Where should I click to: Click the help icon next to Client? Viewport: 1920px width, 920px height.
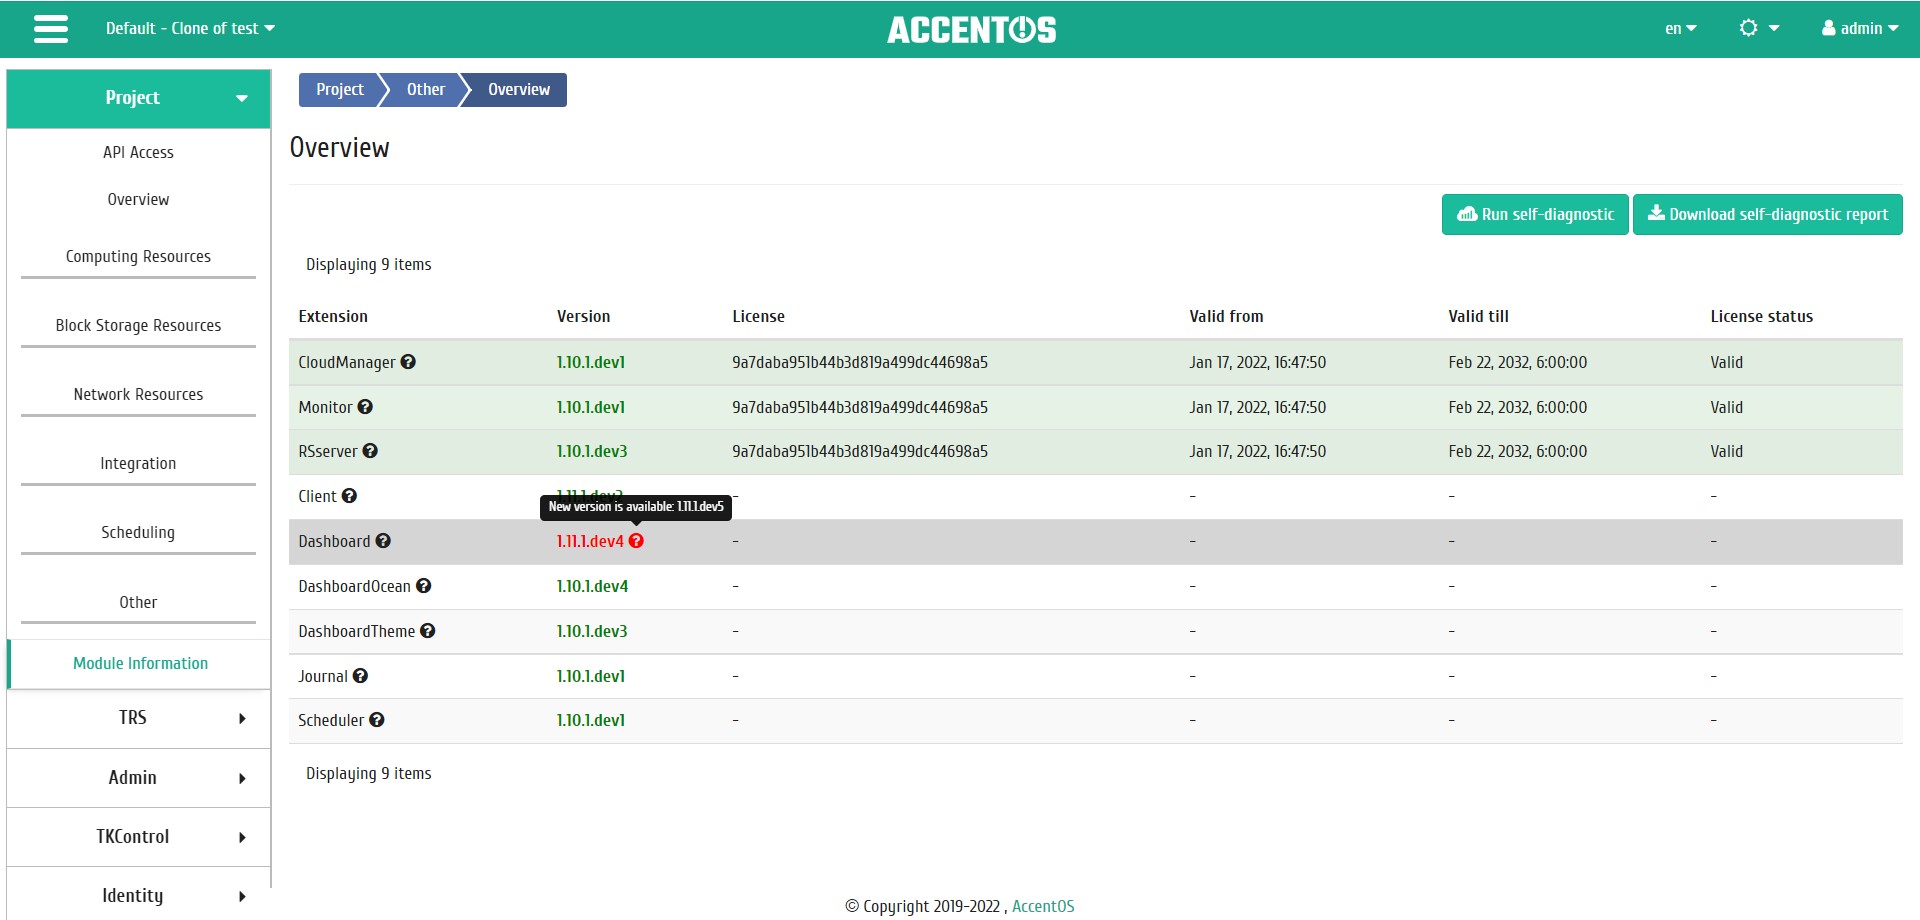[349, 496]
